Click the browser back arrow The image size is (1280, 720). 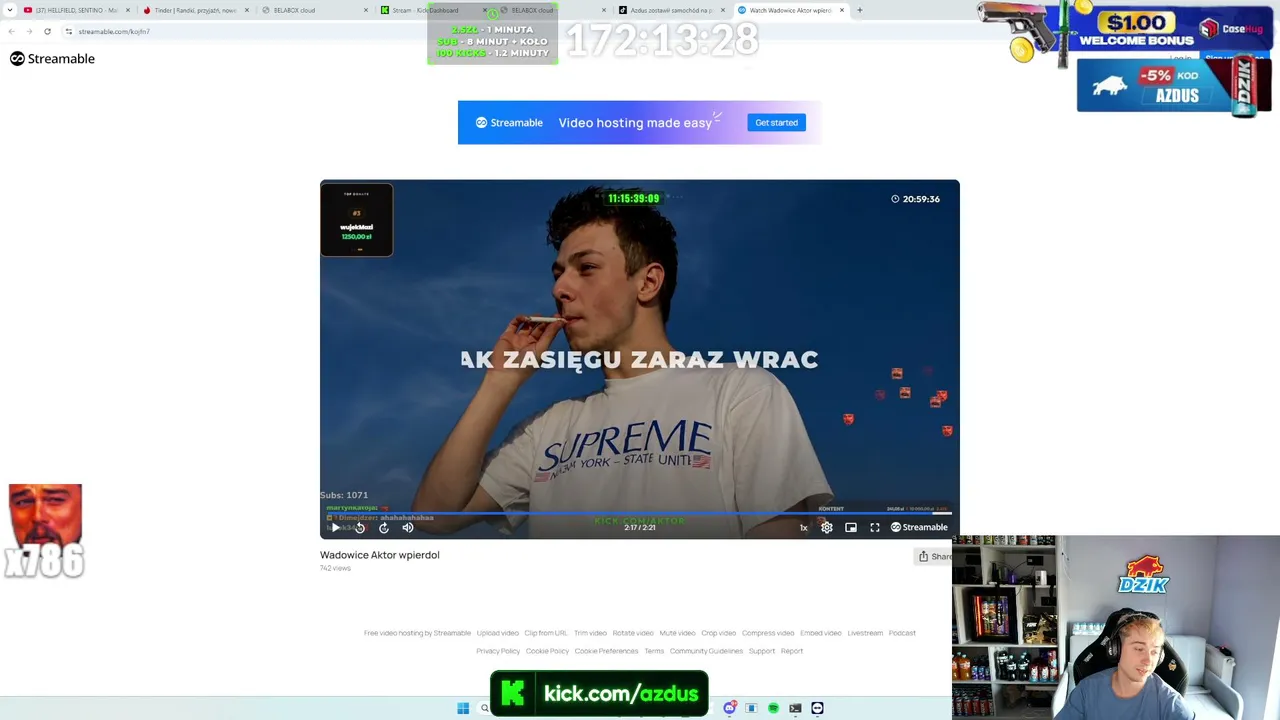click(x=11, y=31)
